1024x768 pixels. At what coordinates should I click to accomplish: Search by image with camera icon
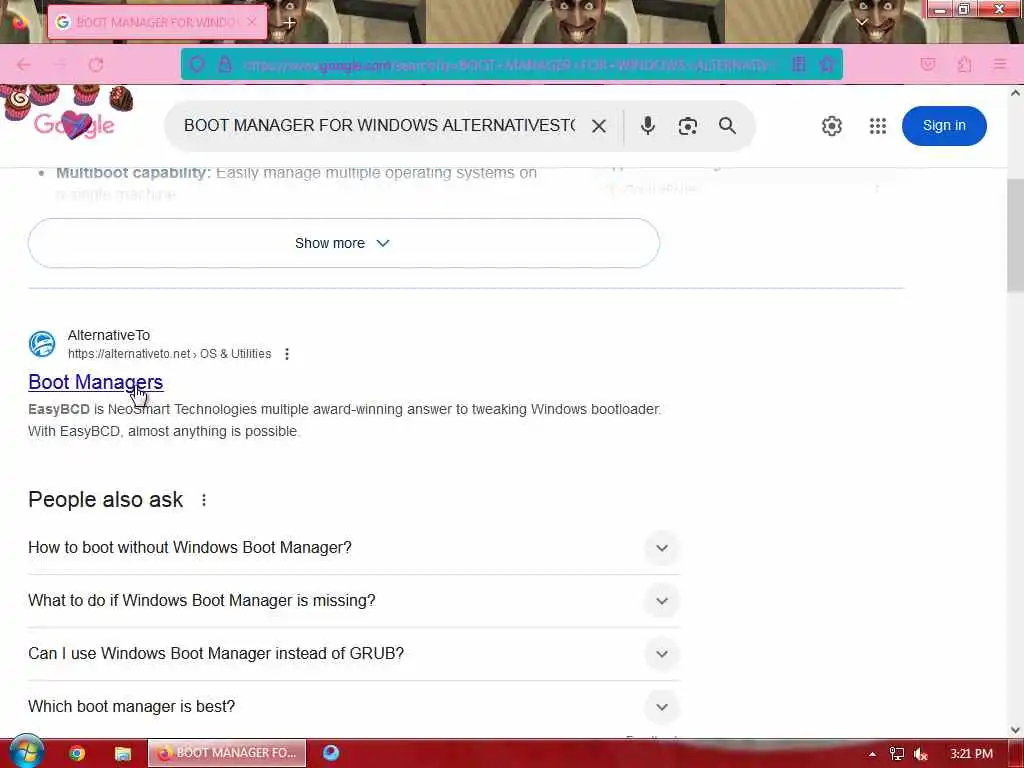tap(687, 126)
